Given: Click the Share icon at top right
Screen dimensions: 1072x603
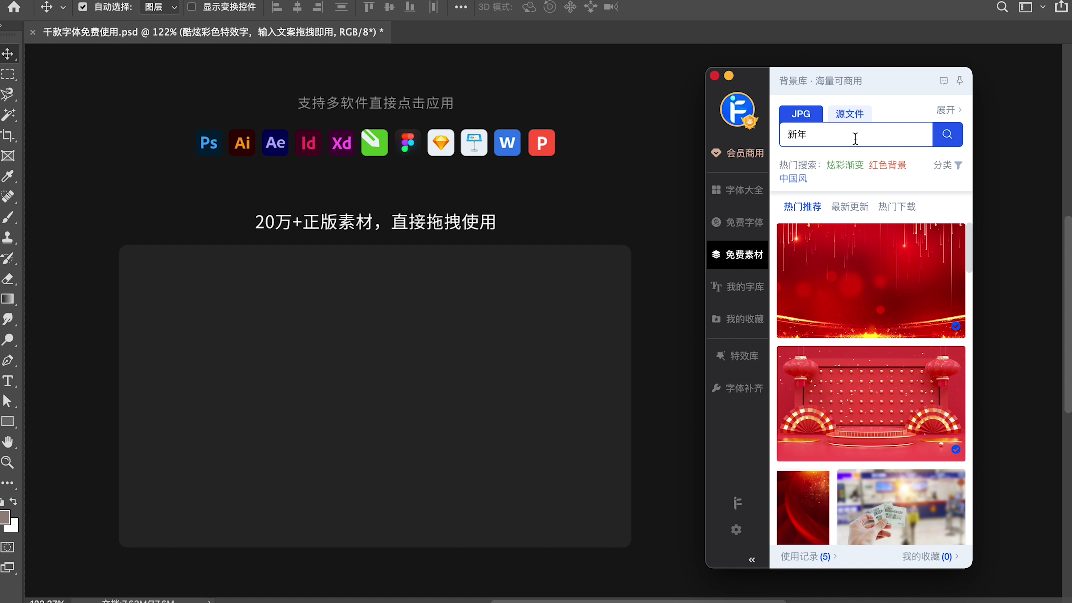Looking at the screenshot, I should [1061, 7].
